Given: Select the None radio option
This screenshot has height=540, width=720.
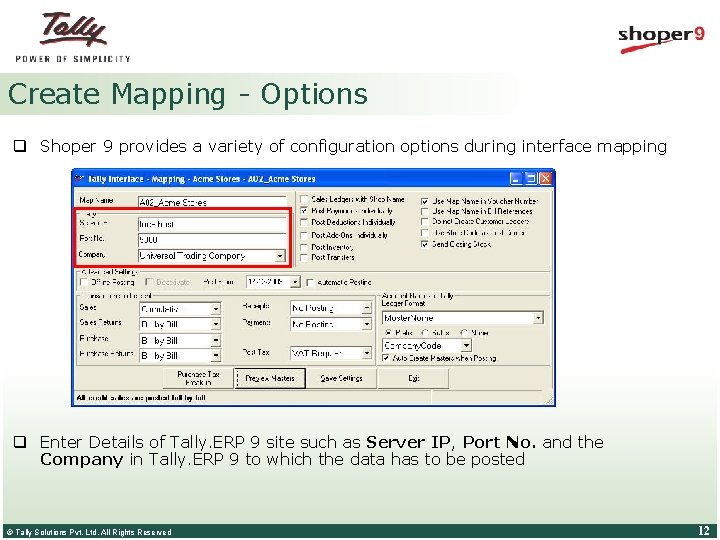Looking at the screenshot, I should 464,332.
